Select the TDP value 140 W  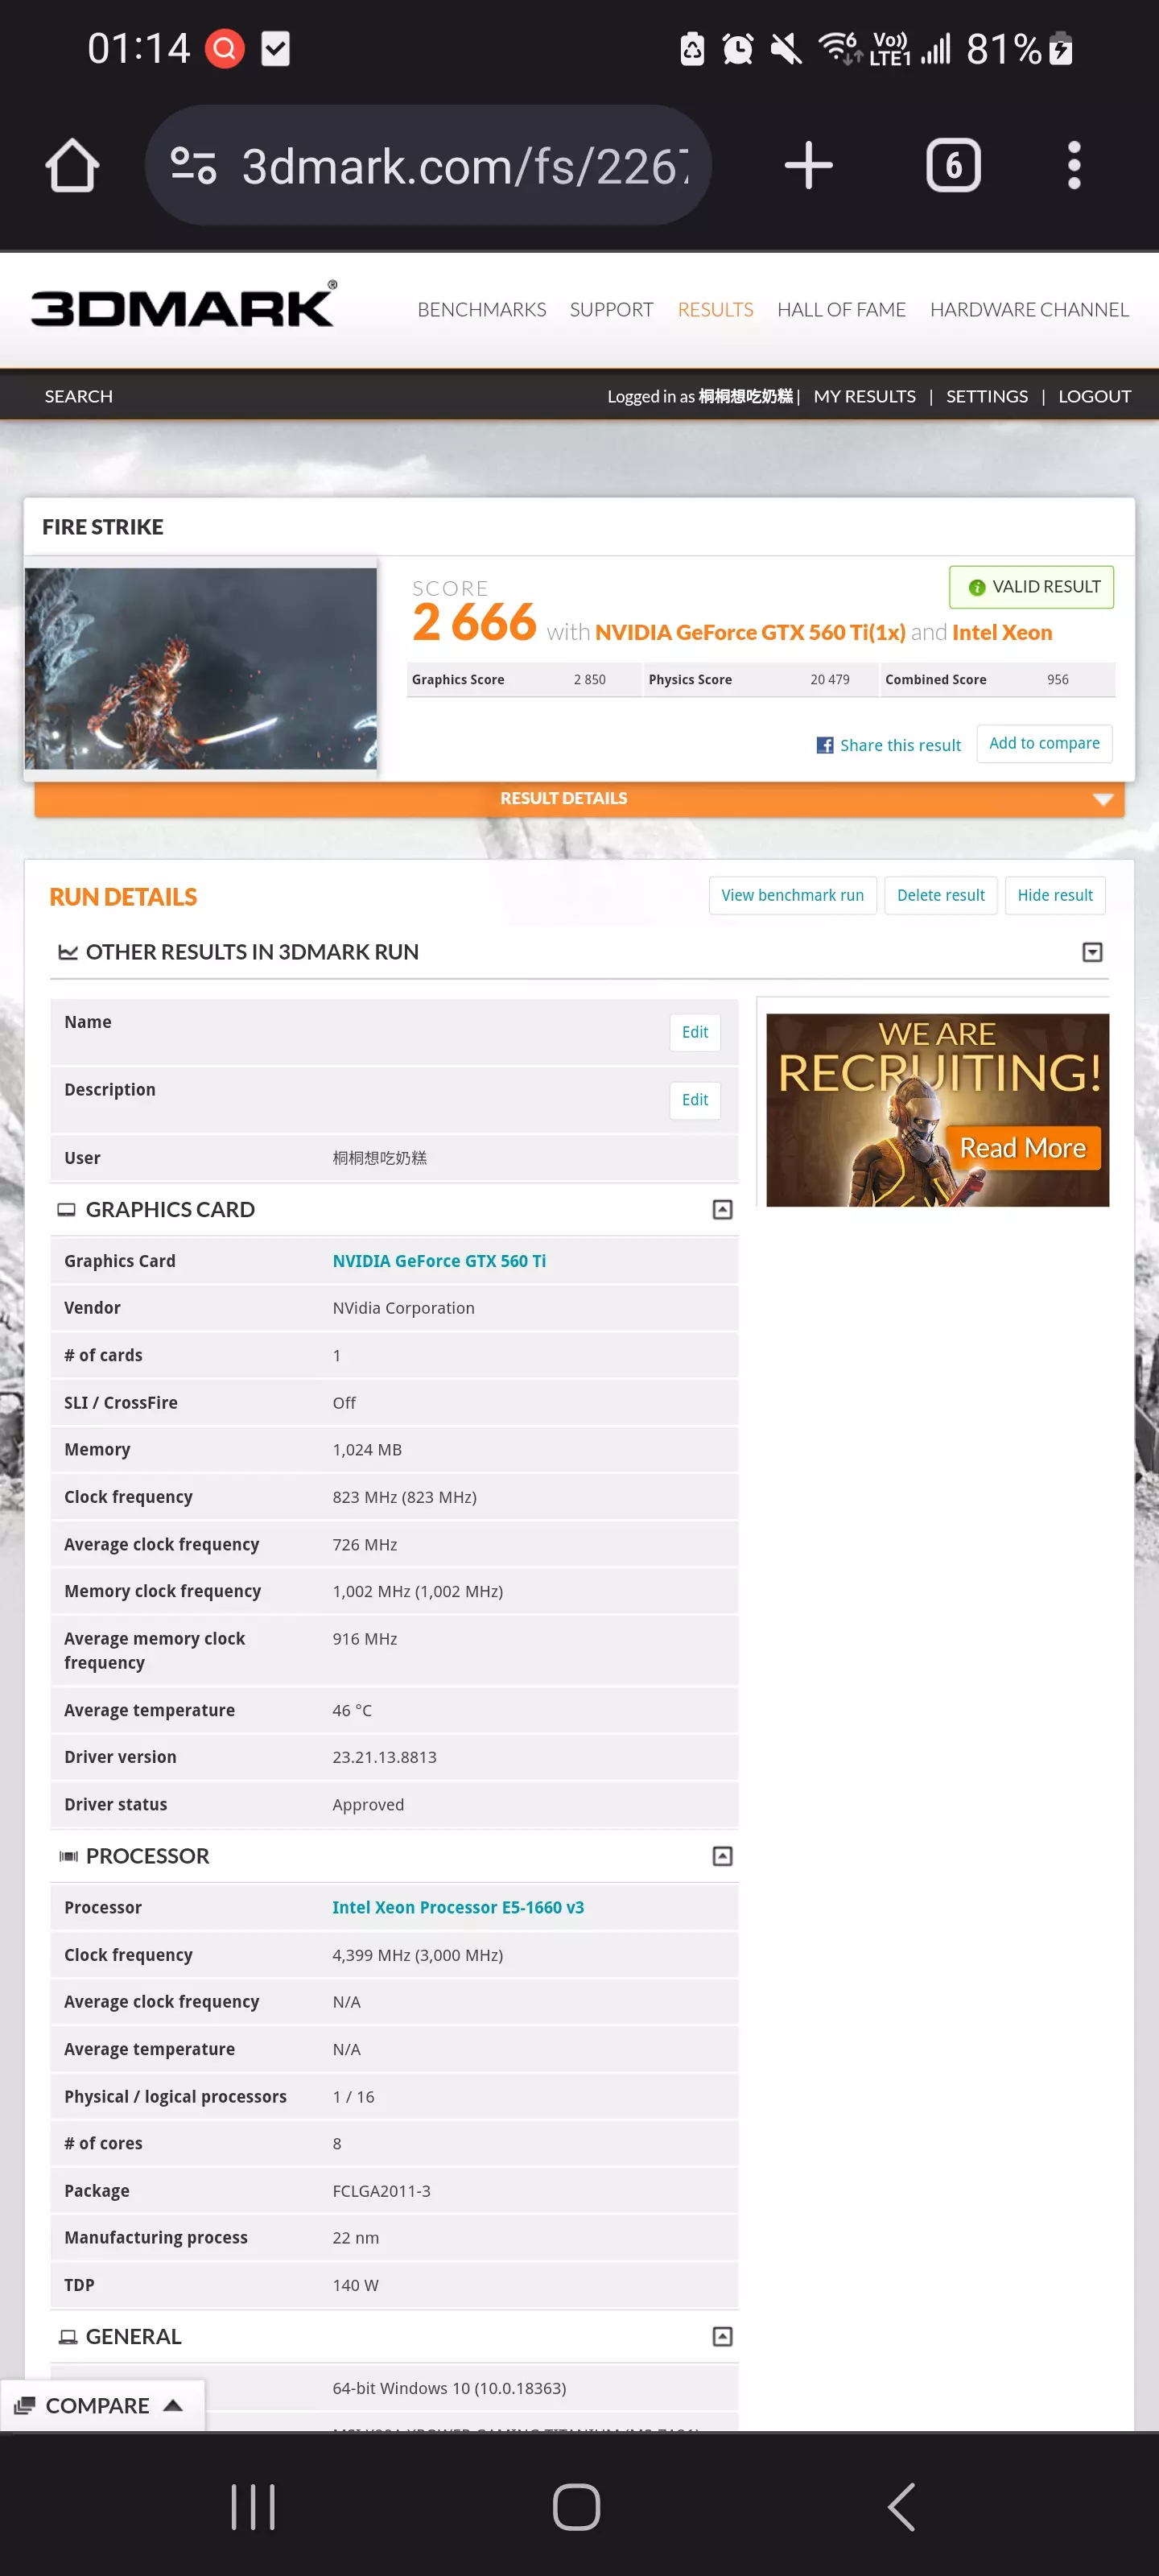[355, 2285]
